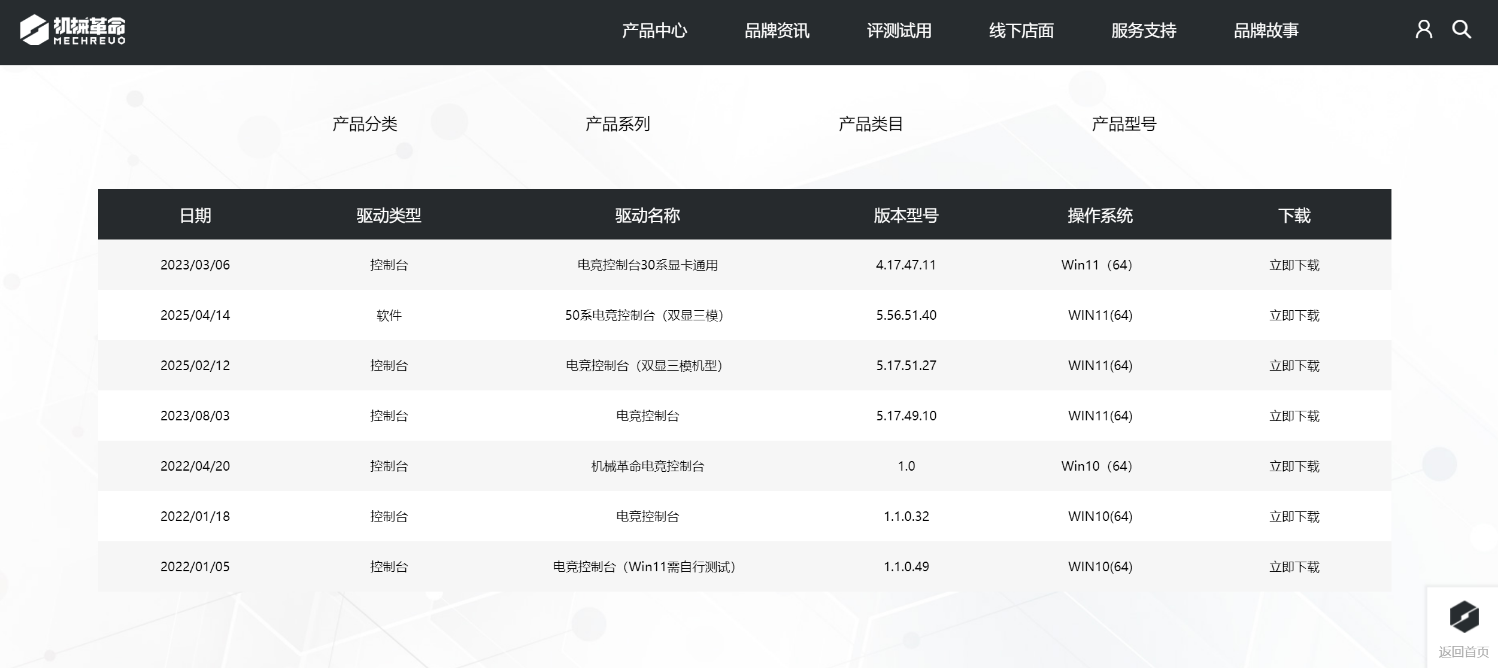Download the 2023/08/03 电竞控制台 driver
The height and width of the screenshot is (668, 1498).
pos(1294,416)
